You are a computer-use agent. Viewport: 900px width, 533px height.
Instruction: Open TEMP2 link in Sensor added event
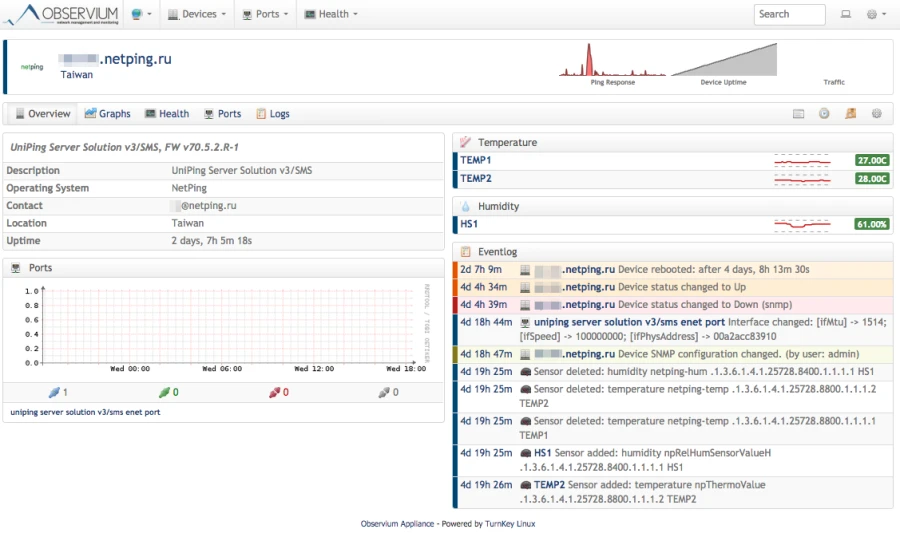tap(549, 485)
